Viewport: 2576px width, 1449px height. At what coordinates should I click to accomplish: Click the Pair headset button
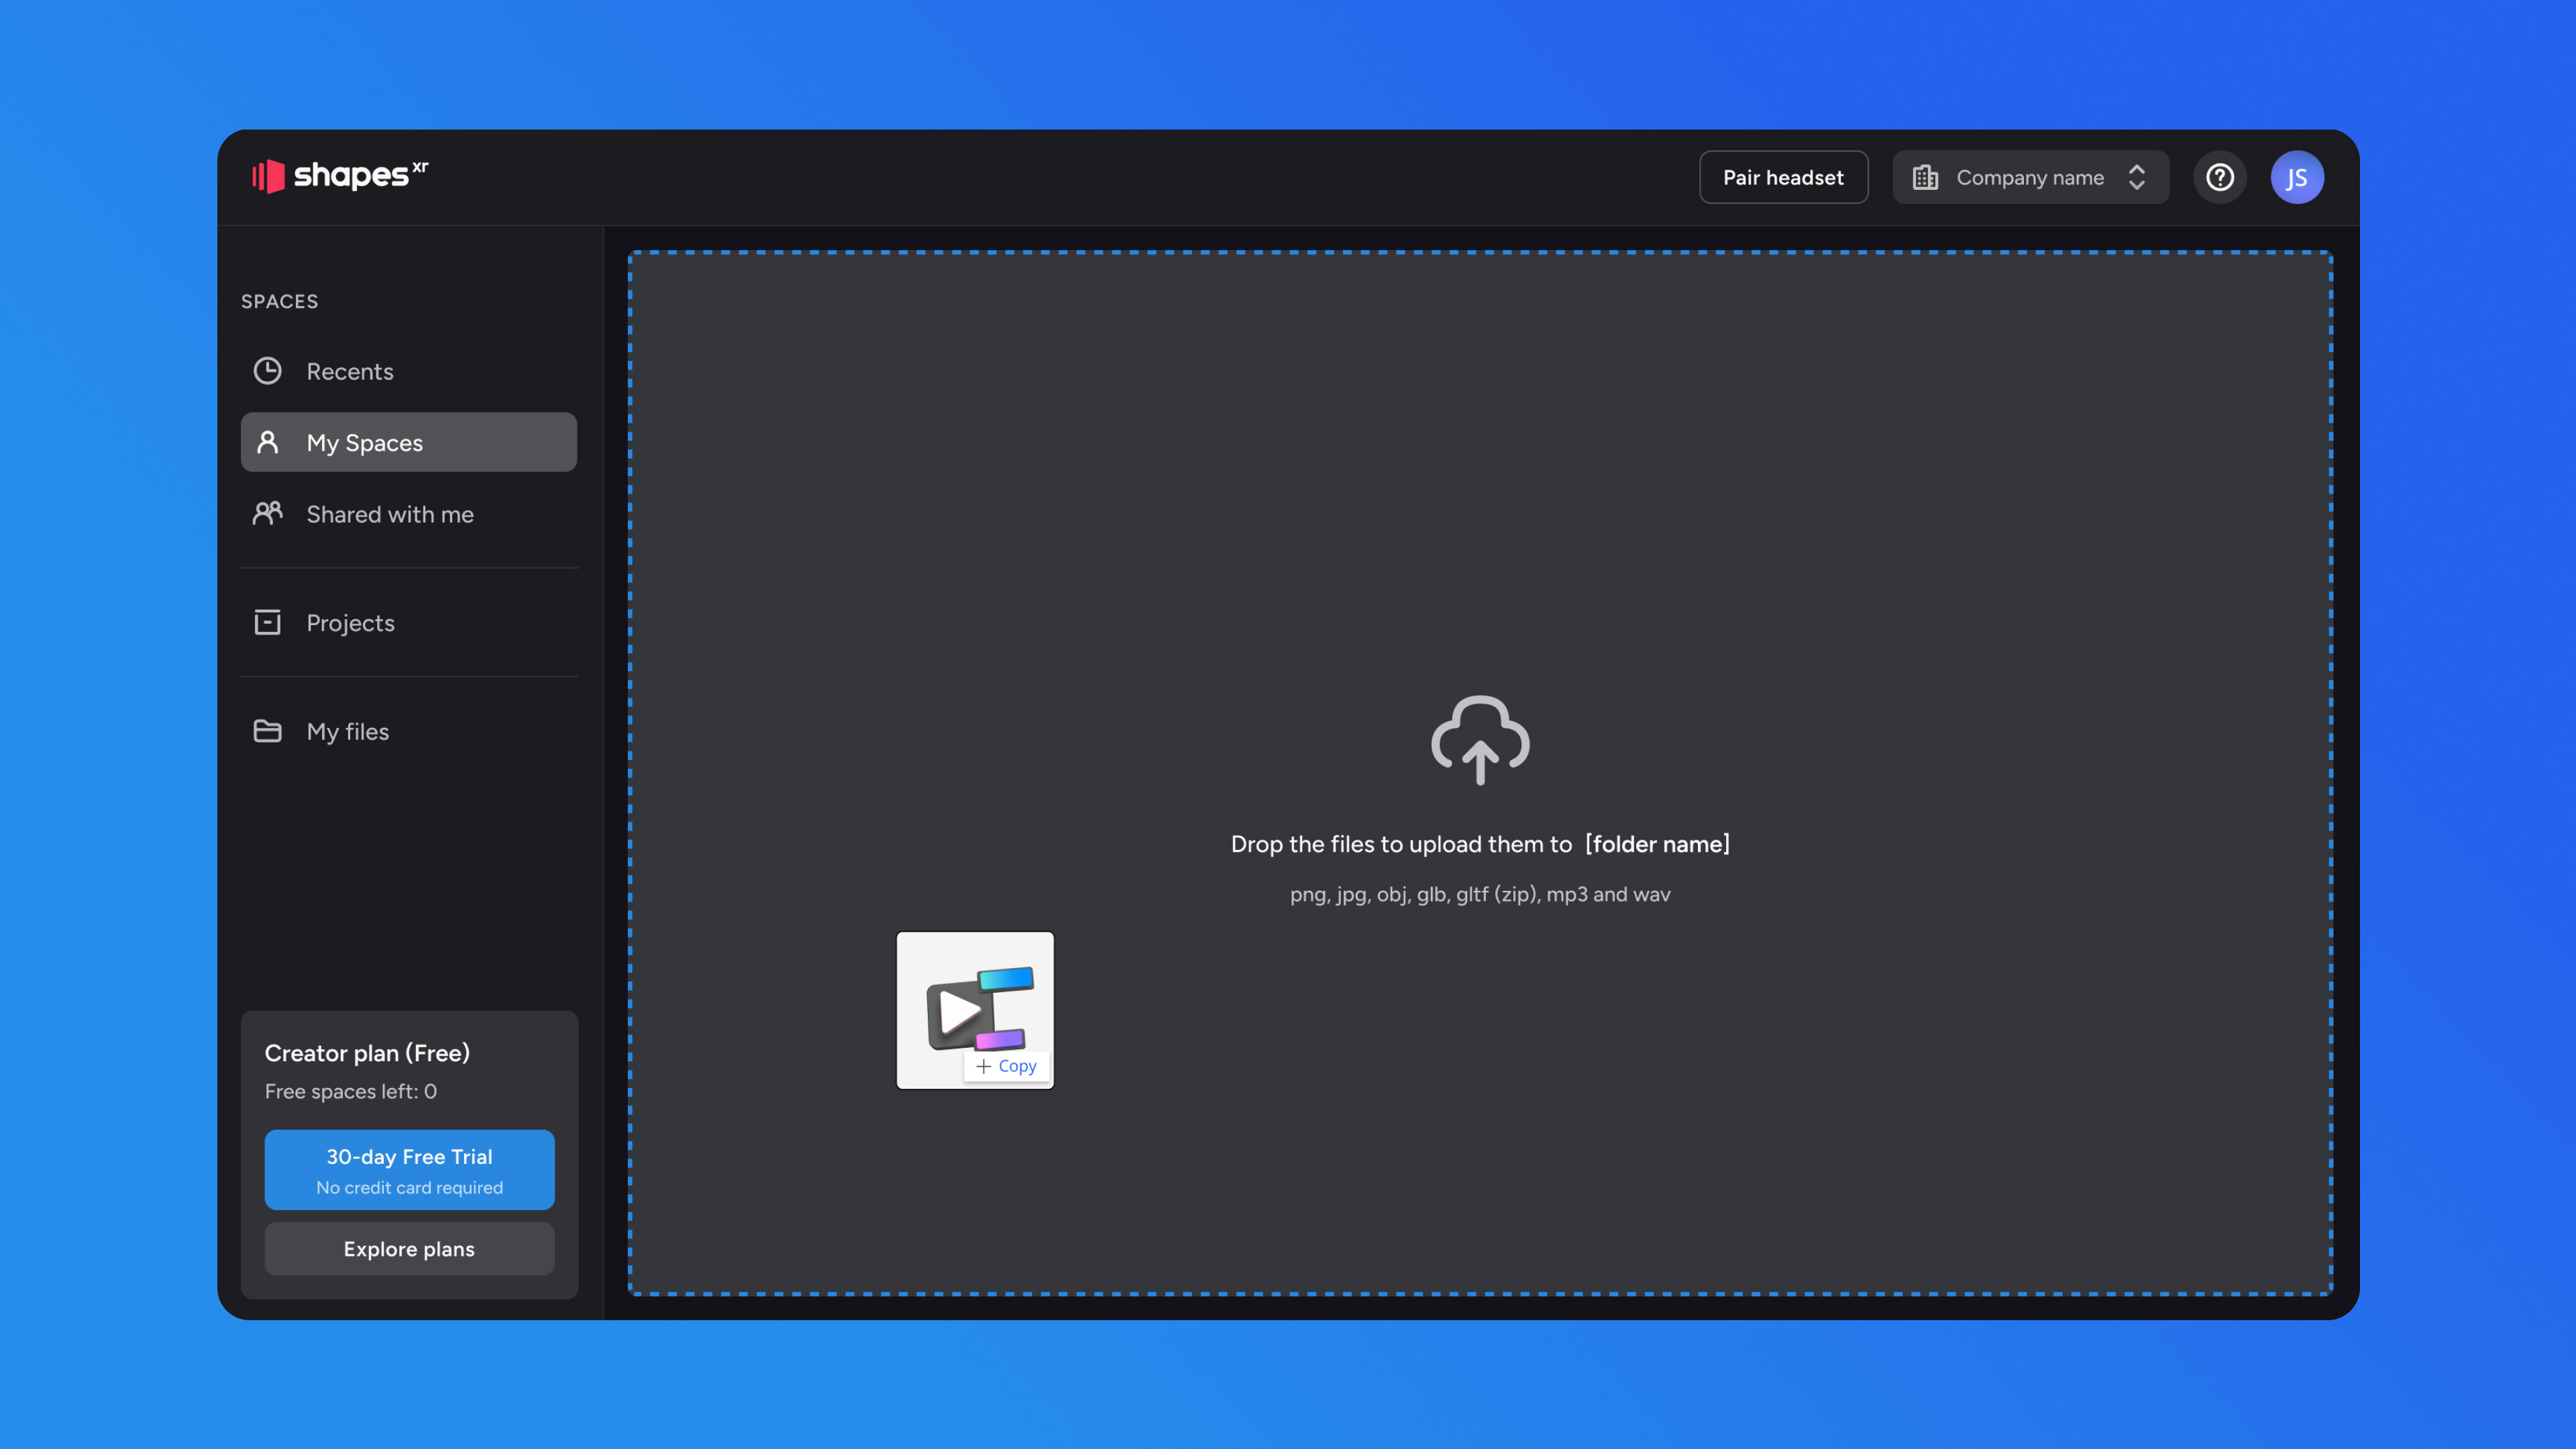tap(1783, 177)
